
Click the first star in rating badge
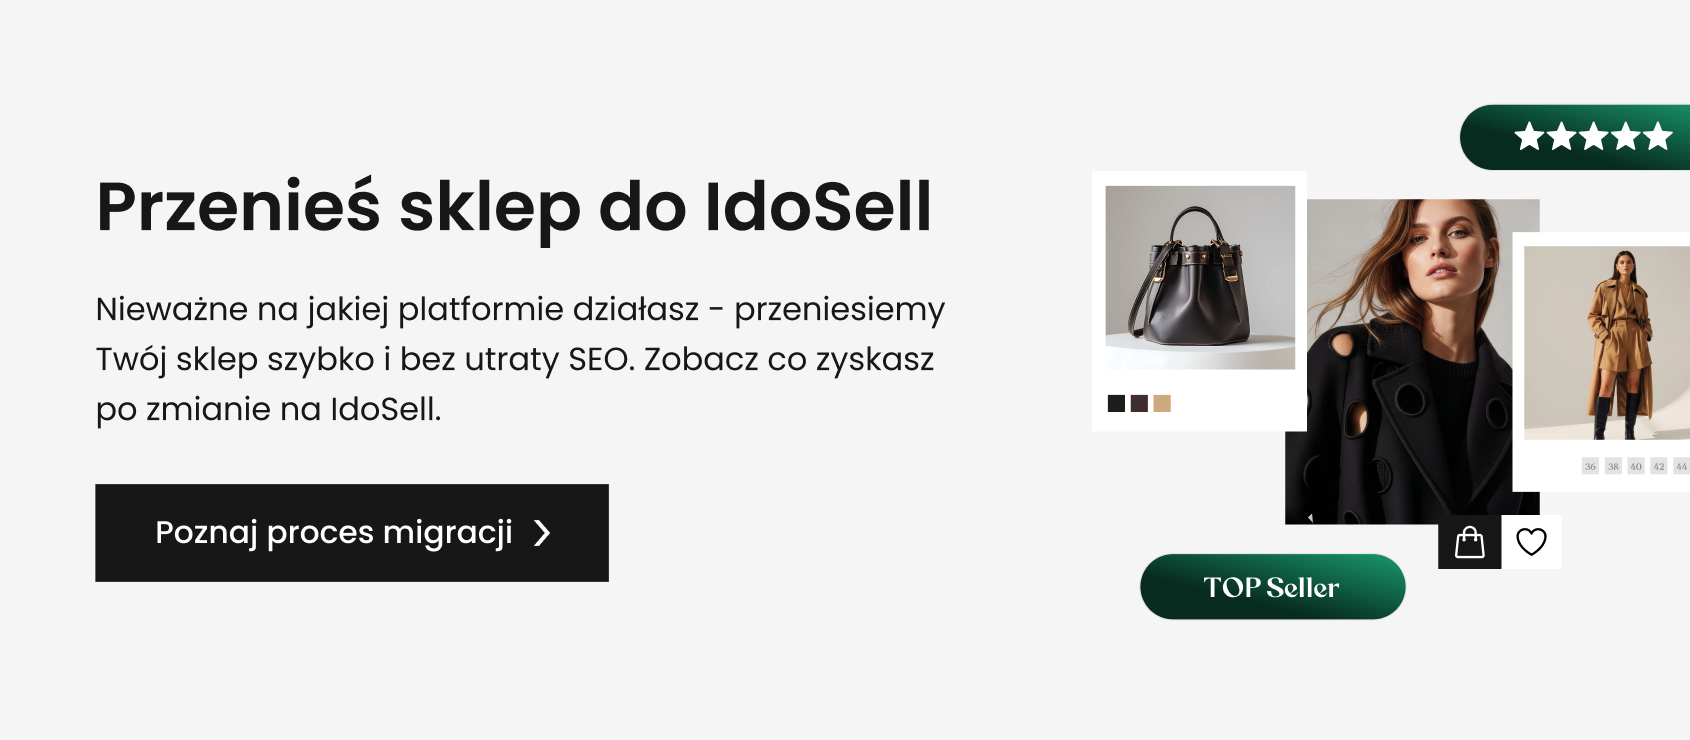tap(1530, 137)
